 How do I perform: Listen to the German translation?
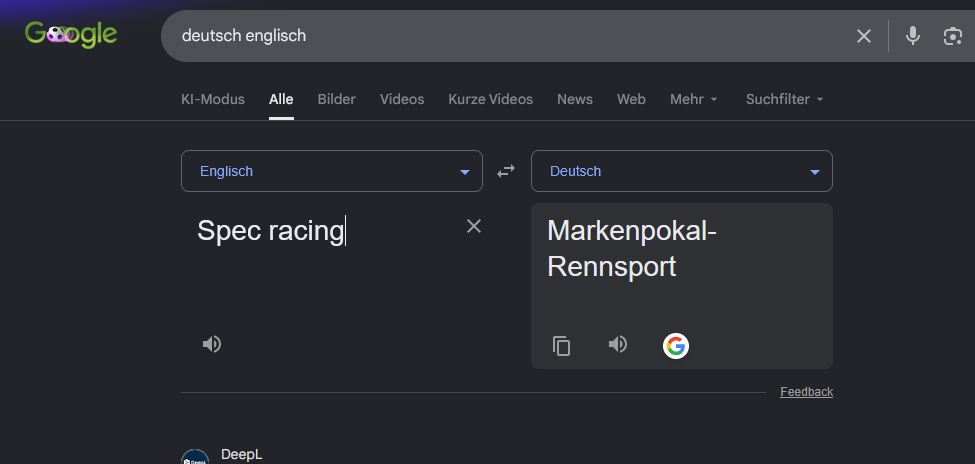[x=617, y=344]
